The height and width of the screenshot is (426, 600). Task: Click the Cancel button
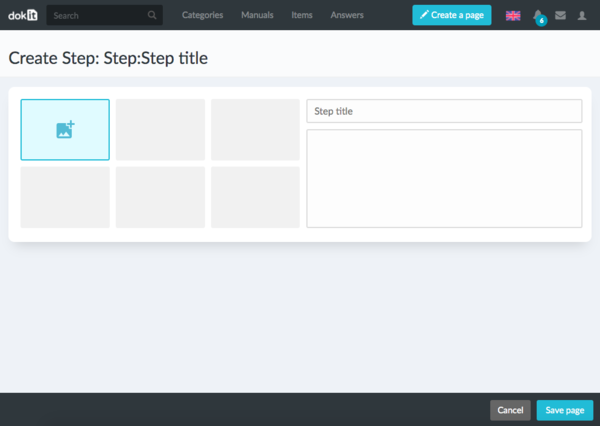510,410
